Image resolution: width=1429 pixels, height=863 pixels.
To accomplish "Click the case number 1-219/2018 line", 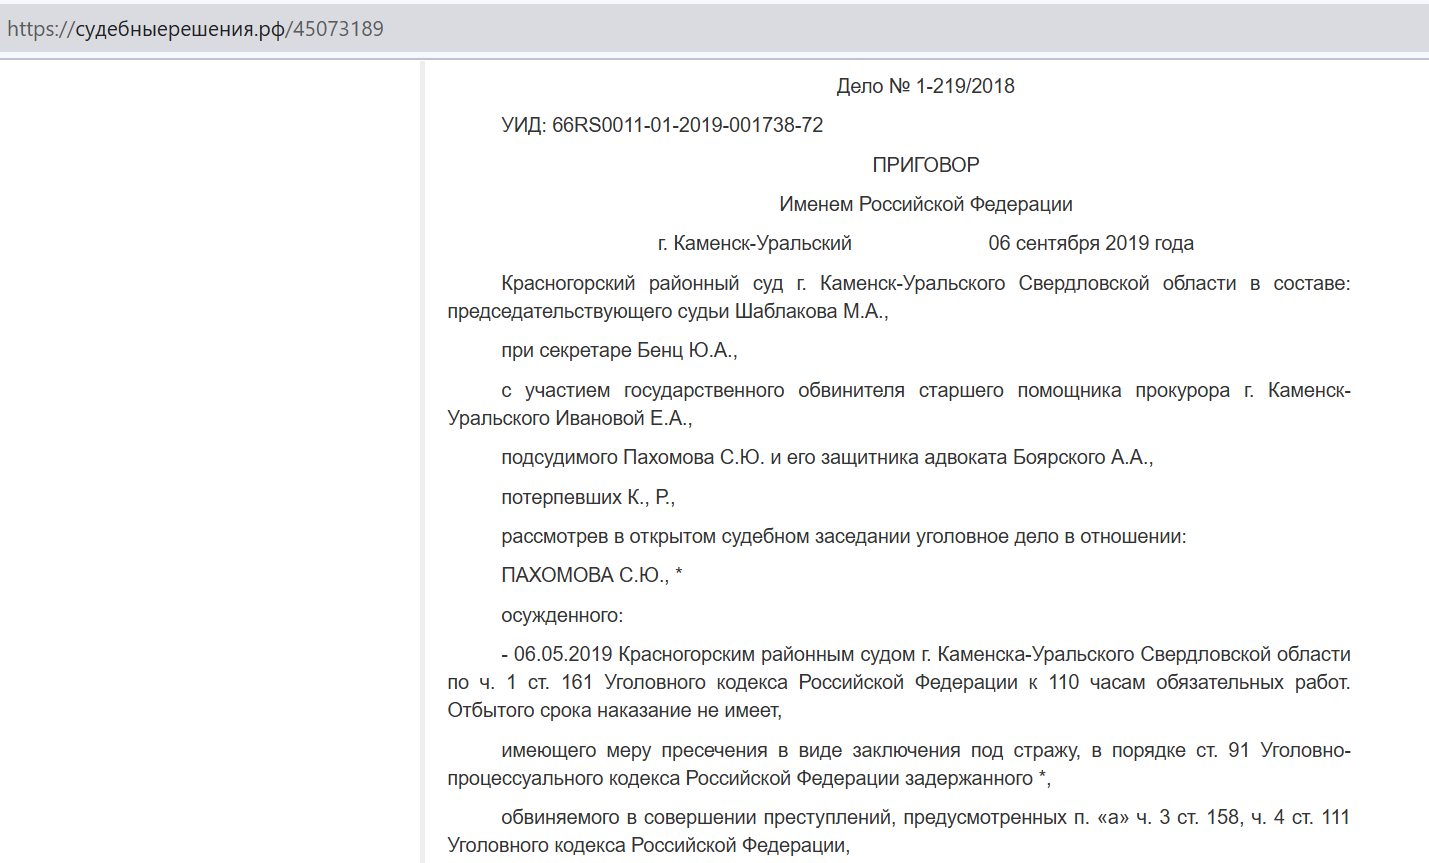I will tap(925, 86).
